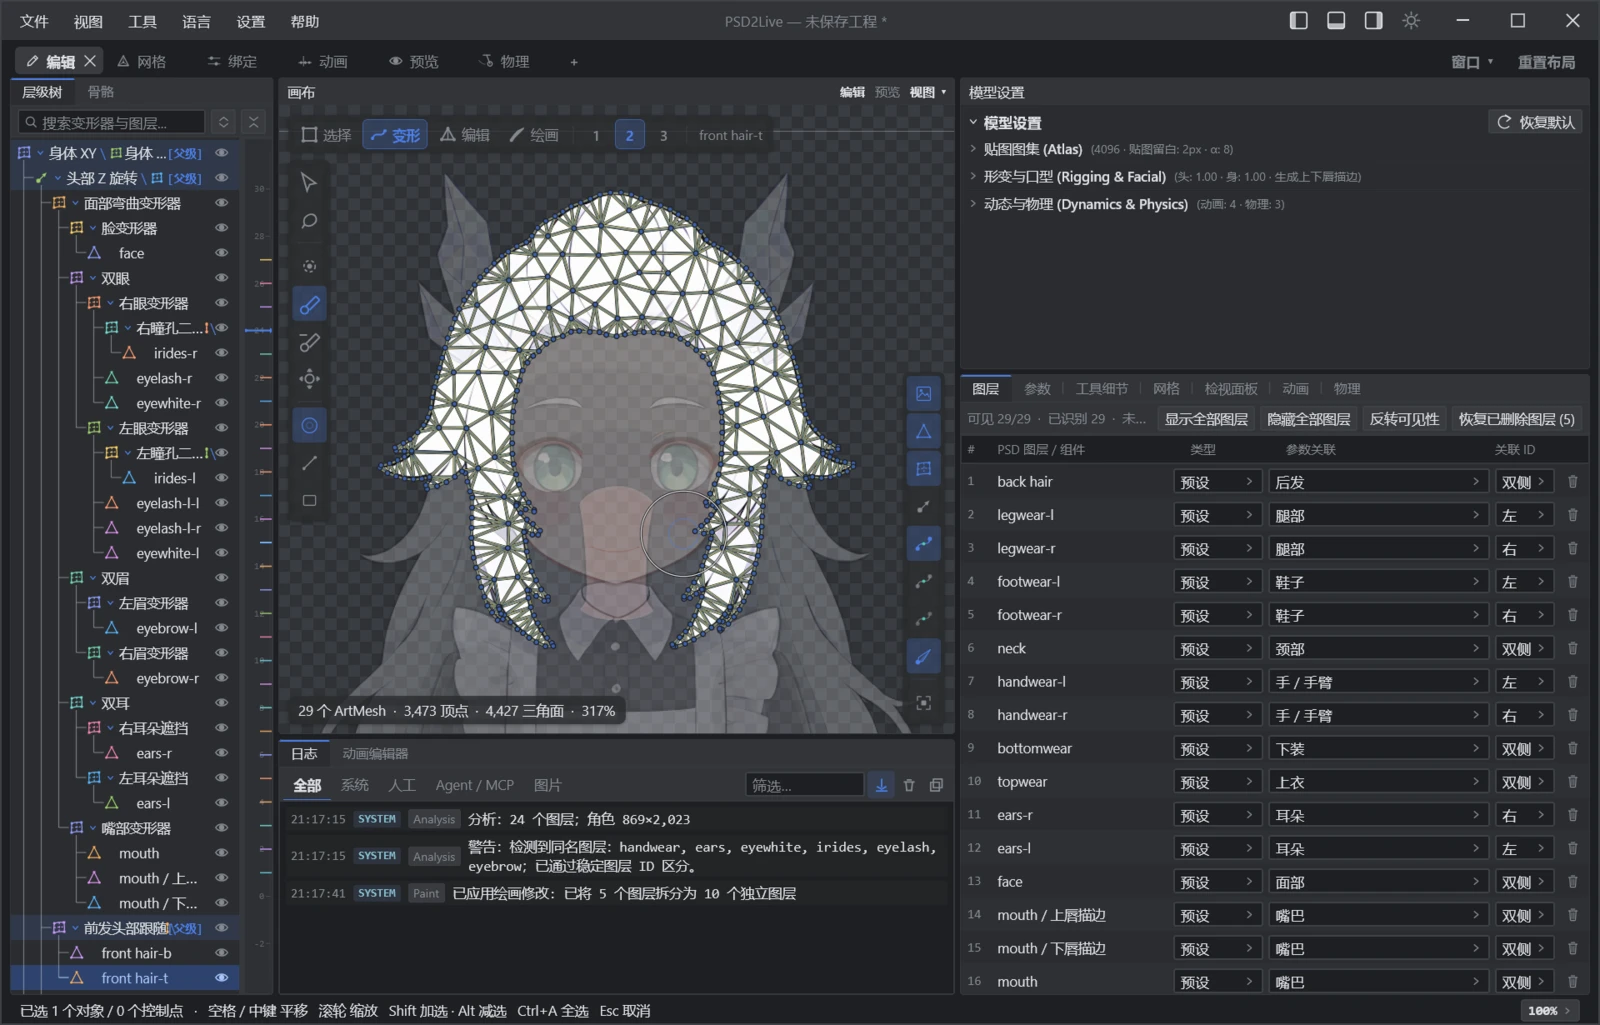Collapse the 双眼 tree node

pos(93,278)
